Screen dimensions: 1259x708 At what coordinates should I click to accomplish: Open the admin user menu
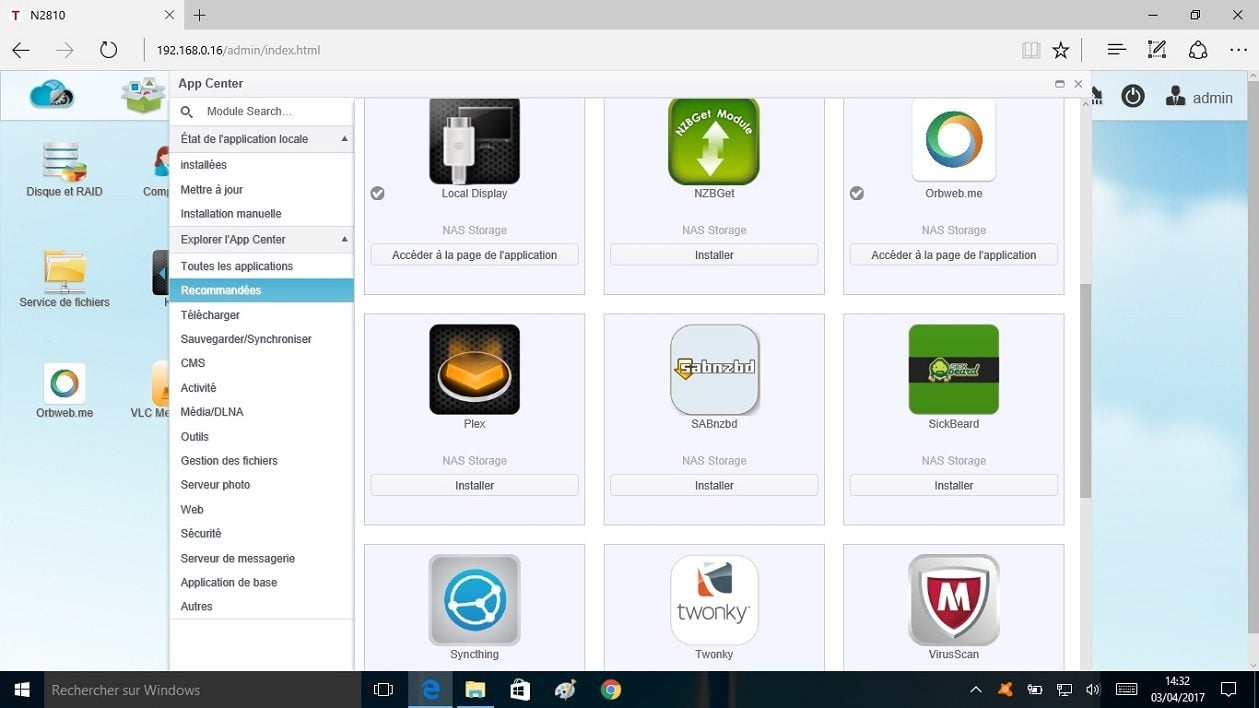pyautogui.click(x=1200, y=97)
